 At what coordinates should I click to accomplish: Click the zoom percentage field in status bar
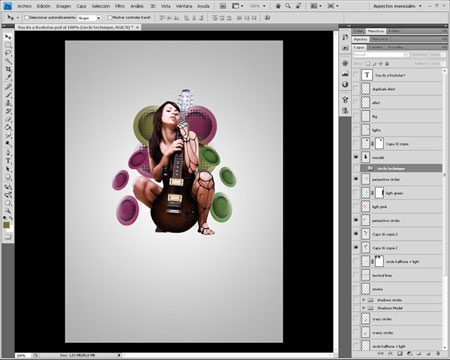pyautogui.click(x=23, y=355)
